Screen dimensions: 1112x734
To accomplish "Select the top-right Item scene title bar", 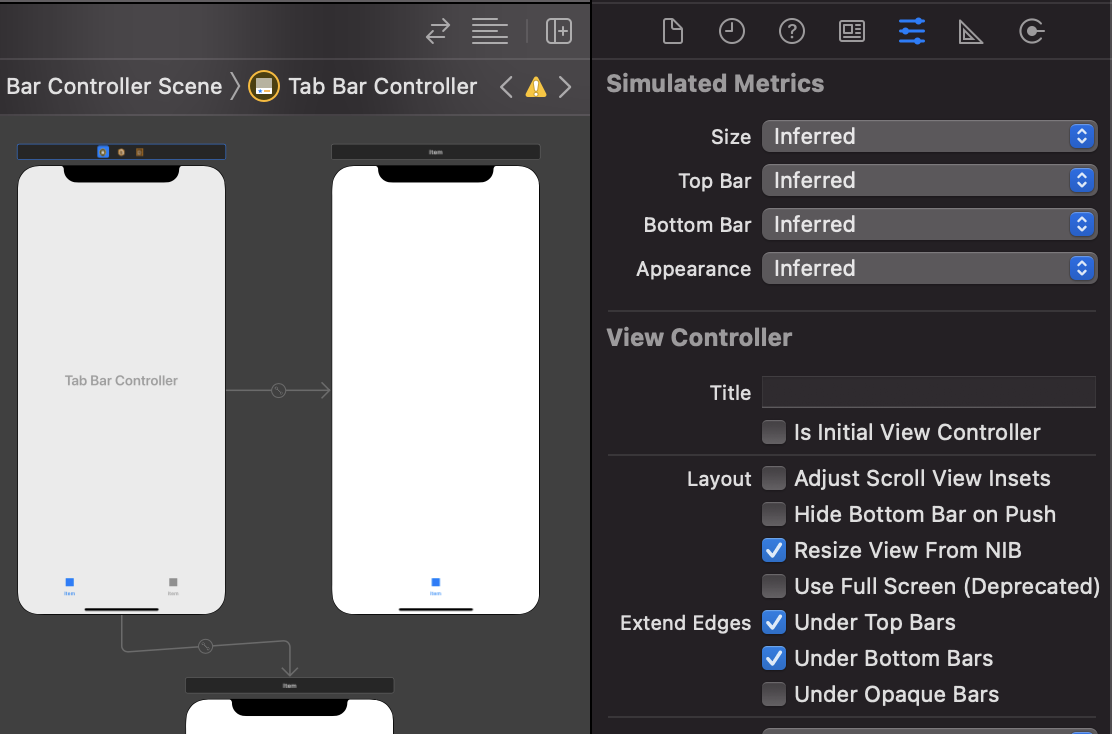I will (x=435, y=152).
